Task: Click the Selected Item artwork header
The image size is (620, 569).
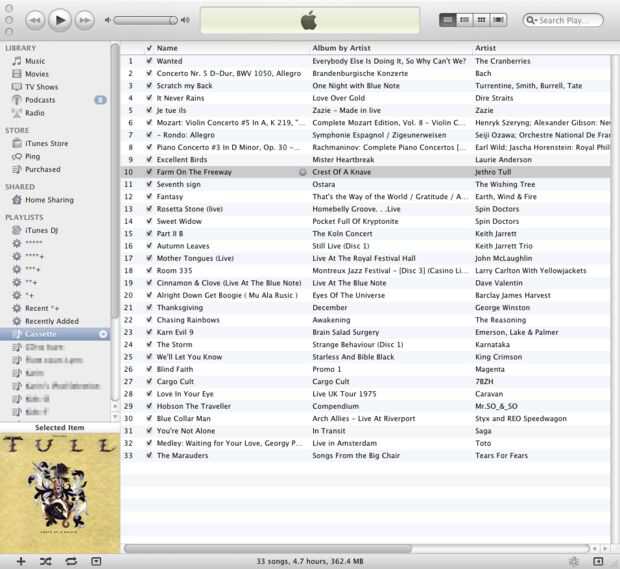Action: [x=60, y=427]
